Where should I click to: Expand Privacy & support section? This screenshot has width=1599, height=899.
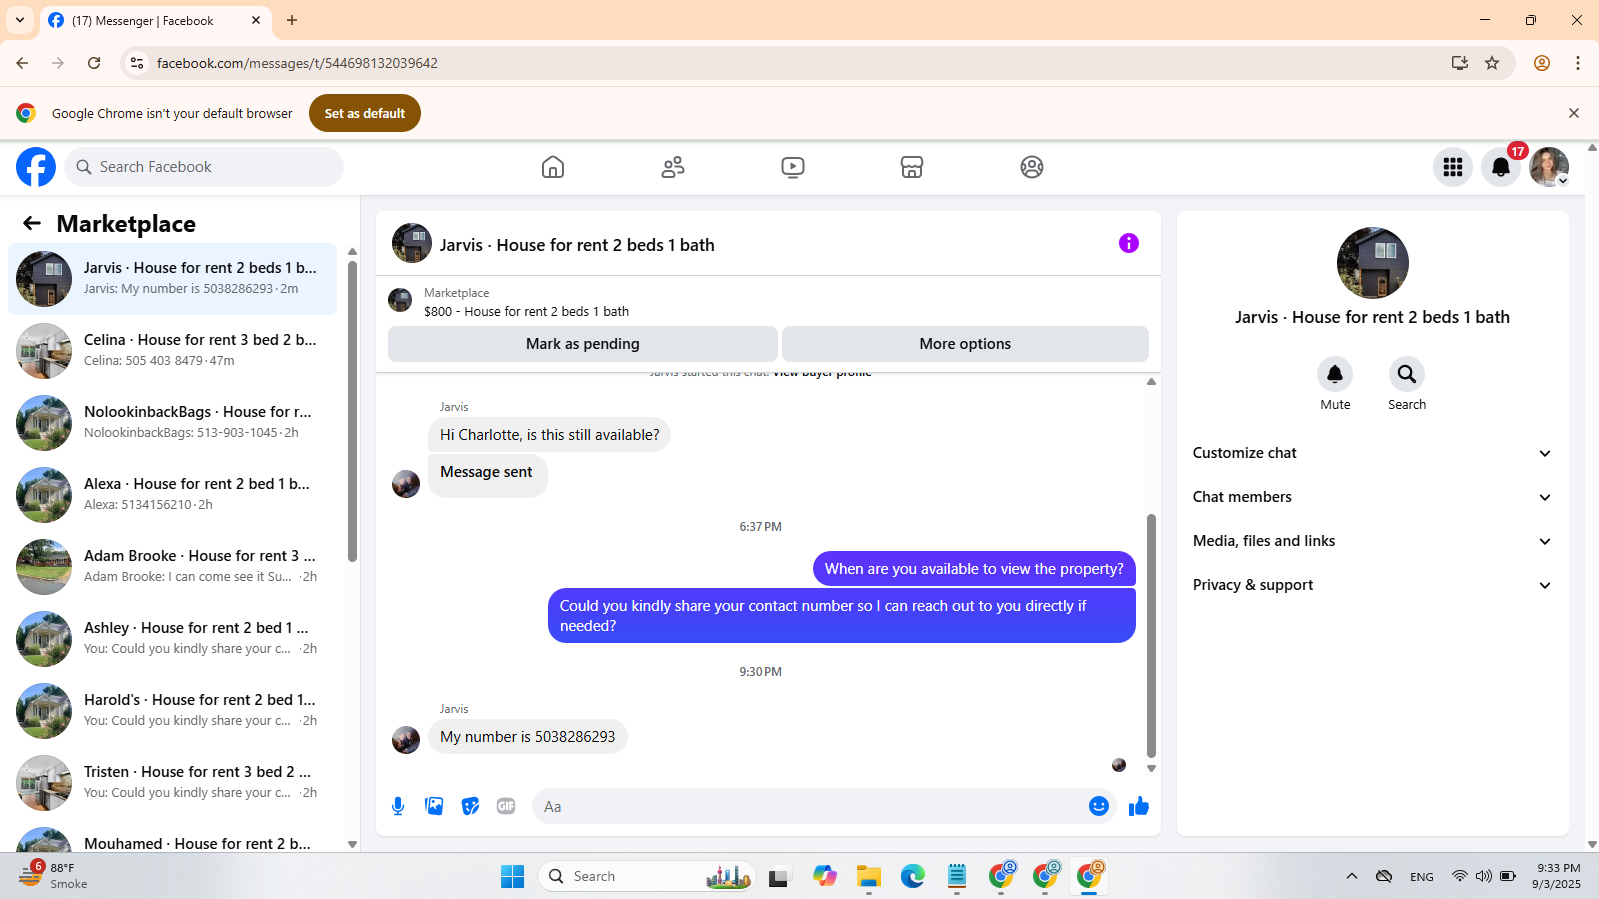click(1372, 585)
